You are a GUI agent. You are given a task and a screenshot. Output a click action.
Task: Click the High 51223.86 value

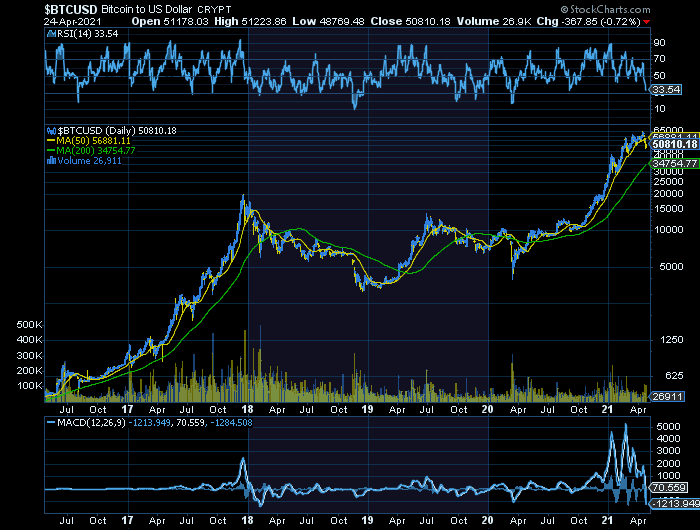250,21
